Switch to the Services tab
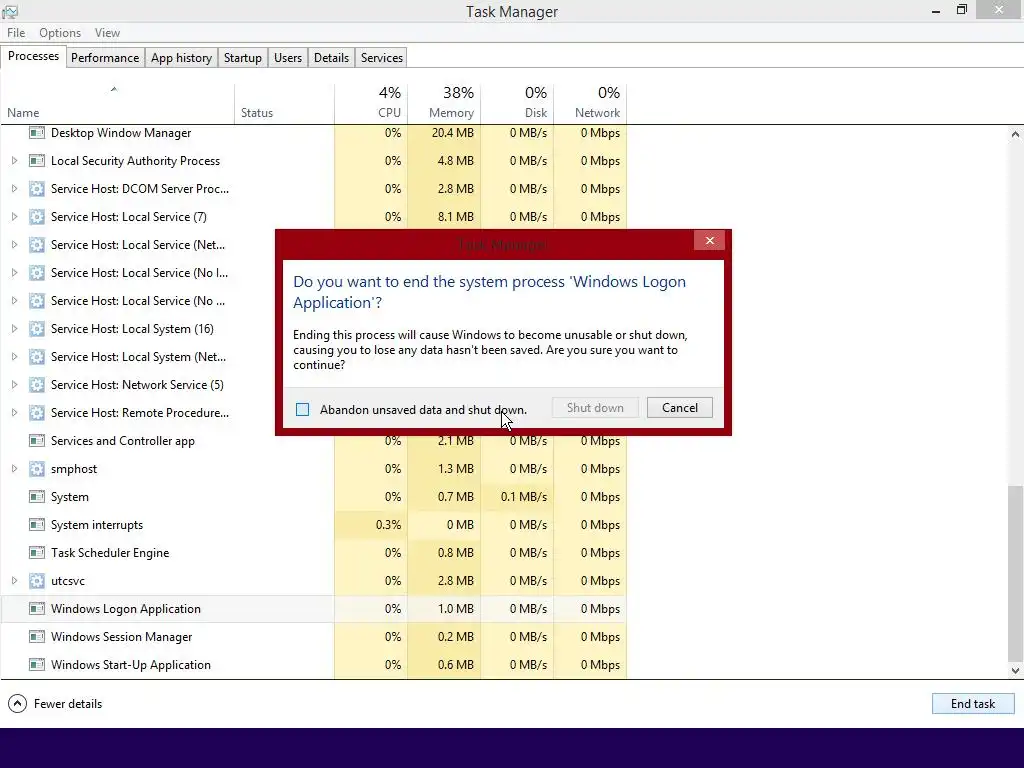Screen dimensions: 1024x768 pos(381,57)
